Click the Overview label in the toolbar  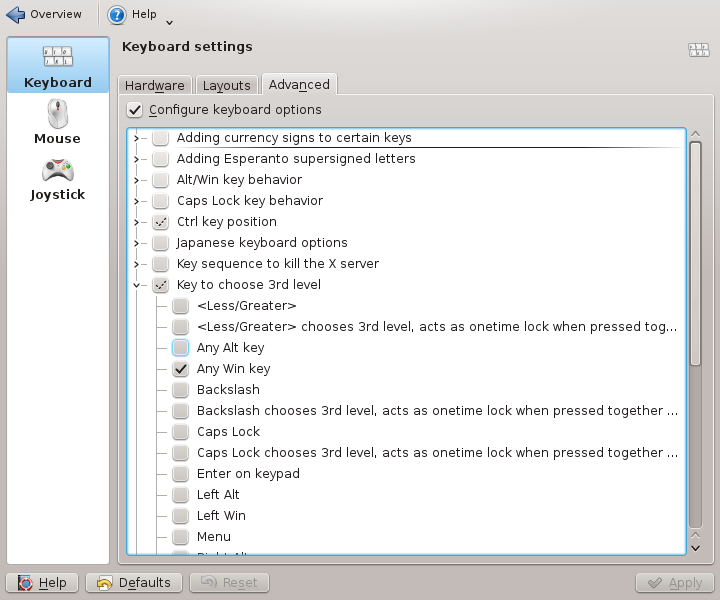[x=56, y=15]
